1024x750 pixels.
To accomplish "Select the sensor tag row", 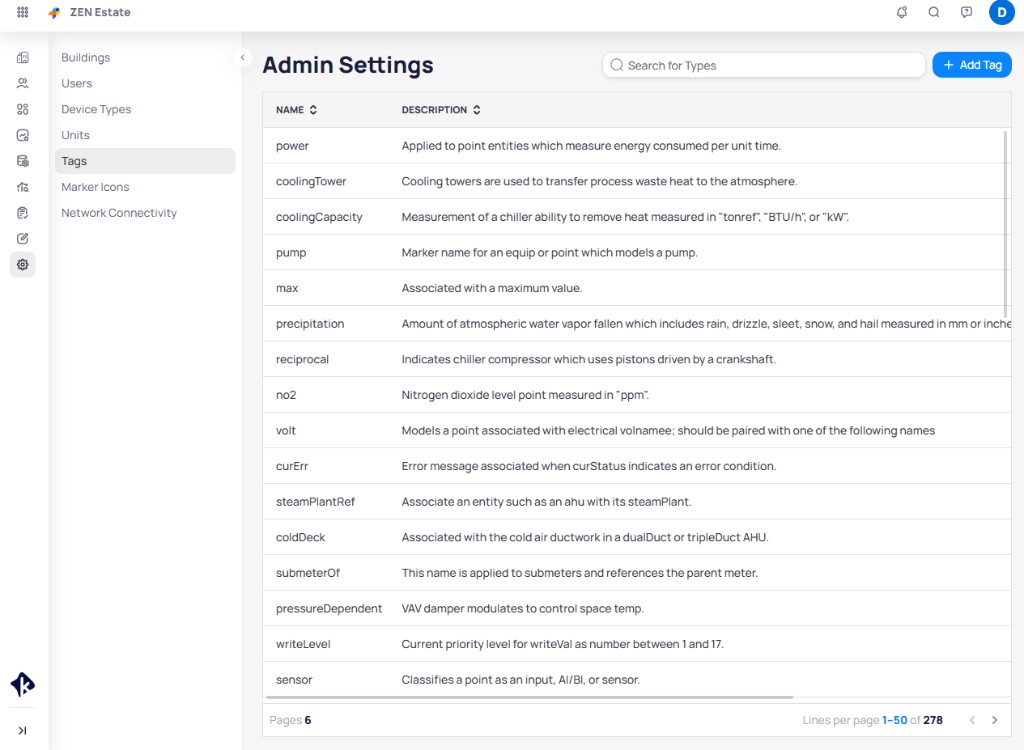I will coord(637,679).
